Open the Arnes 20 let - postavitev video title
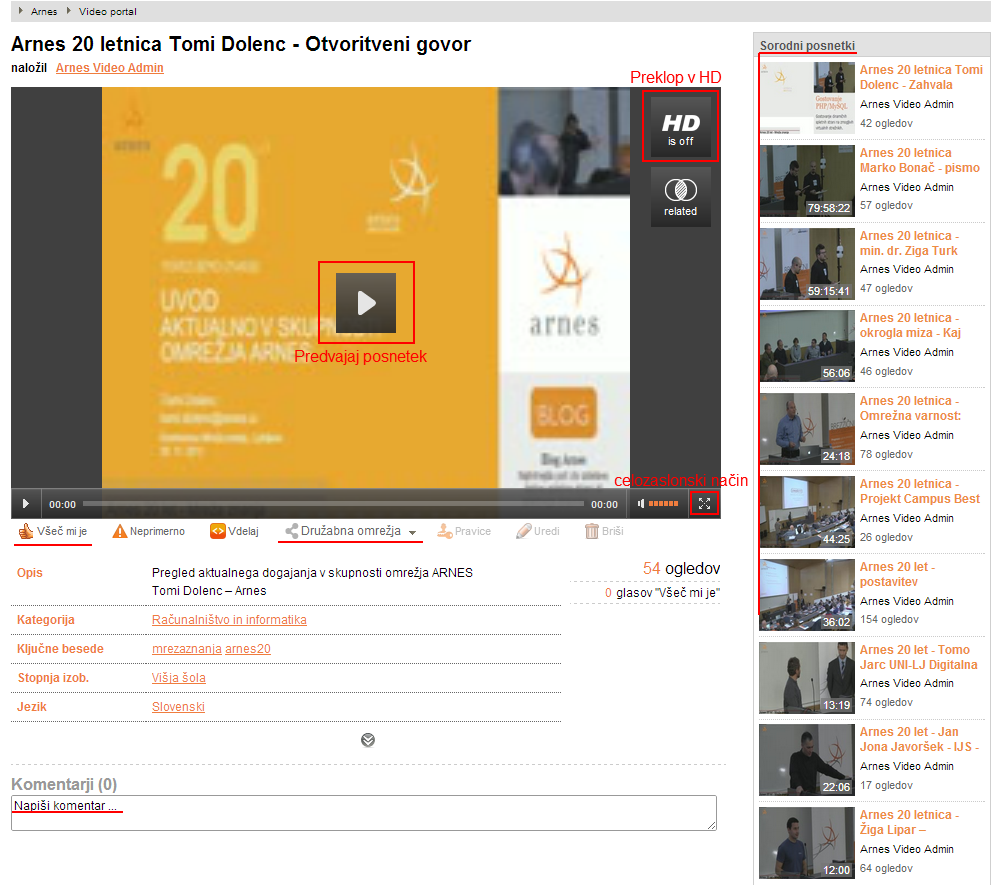The width and height of the screenshot is (1000, 885). point(897,574)
